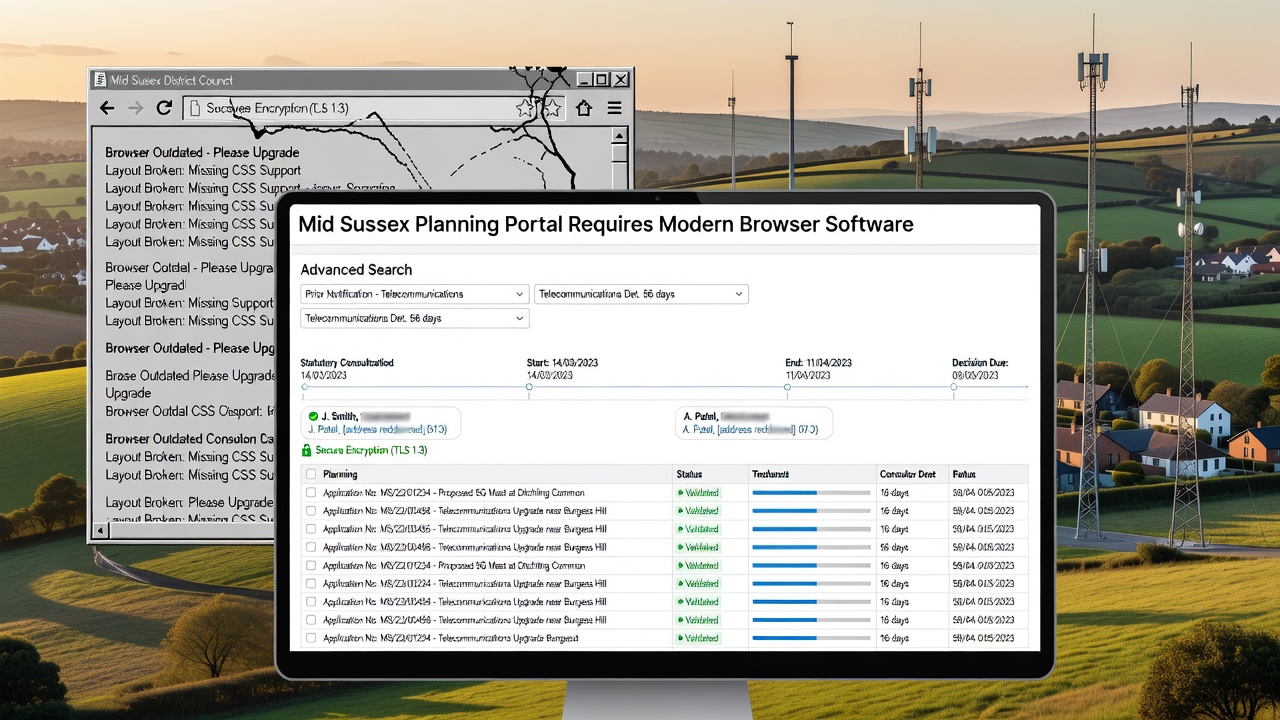Click the scroll-left arrow at the old browser bottom
The image size is (1280, 720).
100,529
